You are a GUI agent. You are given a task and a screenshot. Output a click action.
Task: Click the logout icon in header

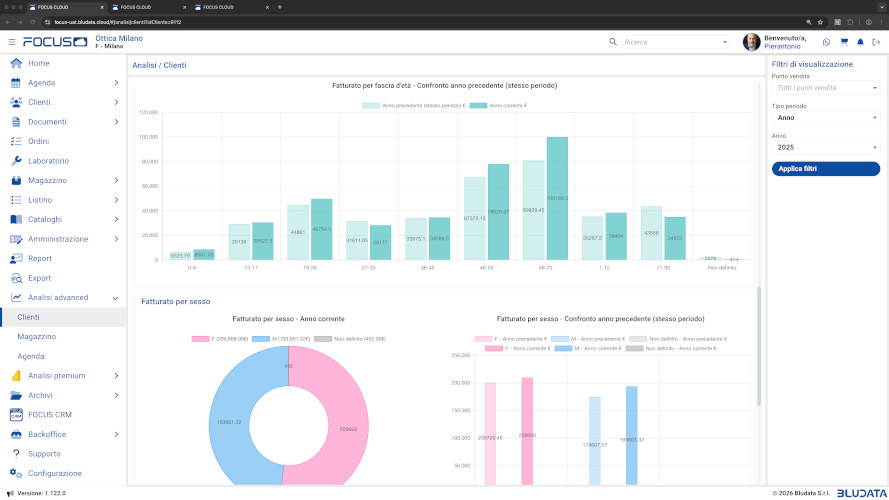click(x=876, y=42)
